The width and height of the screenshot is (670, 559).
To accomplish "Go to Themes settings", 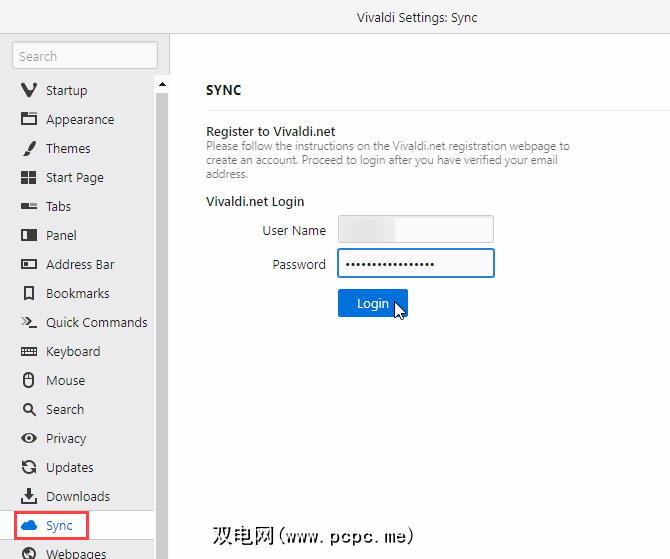I will point(77,148).
